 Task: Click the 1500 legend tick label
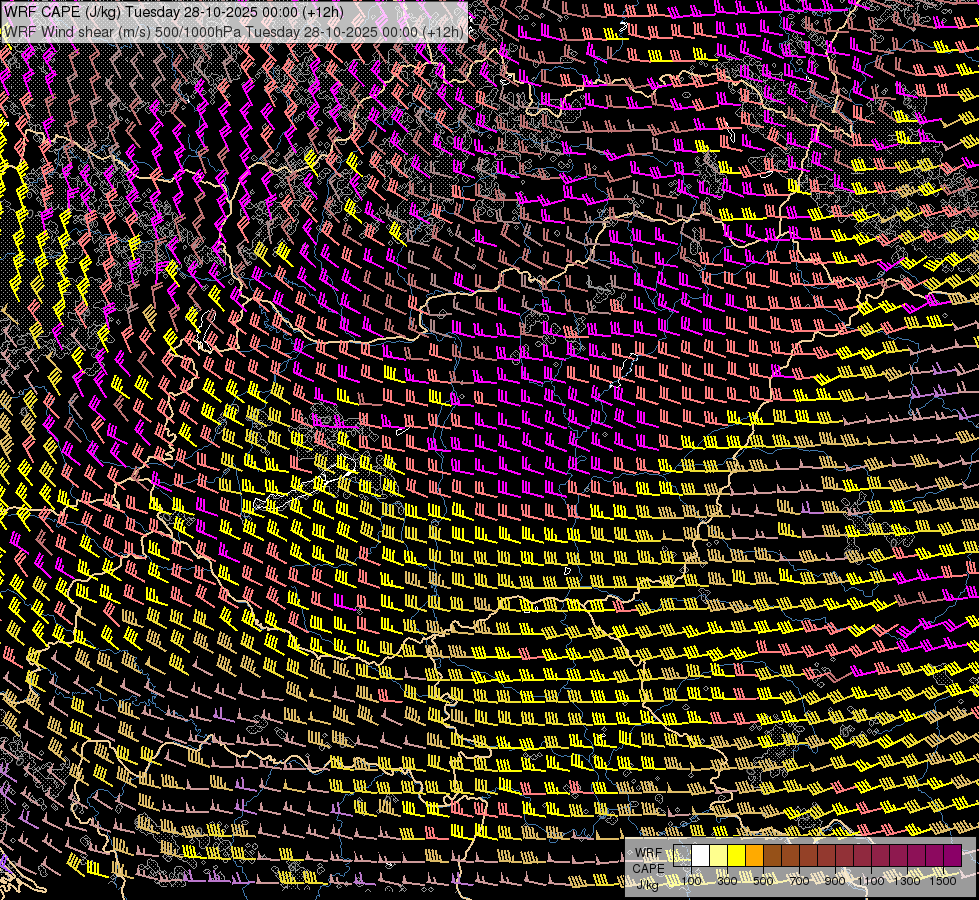(943, 881)
